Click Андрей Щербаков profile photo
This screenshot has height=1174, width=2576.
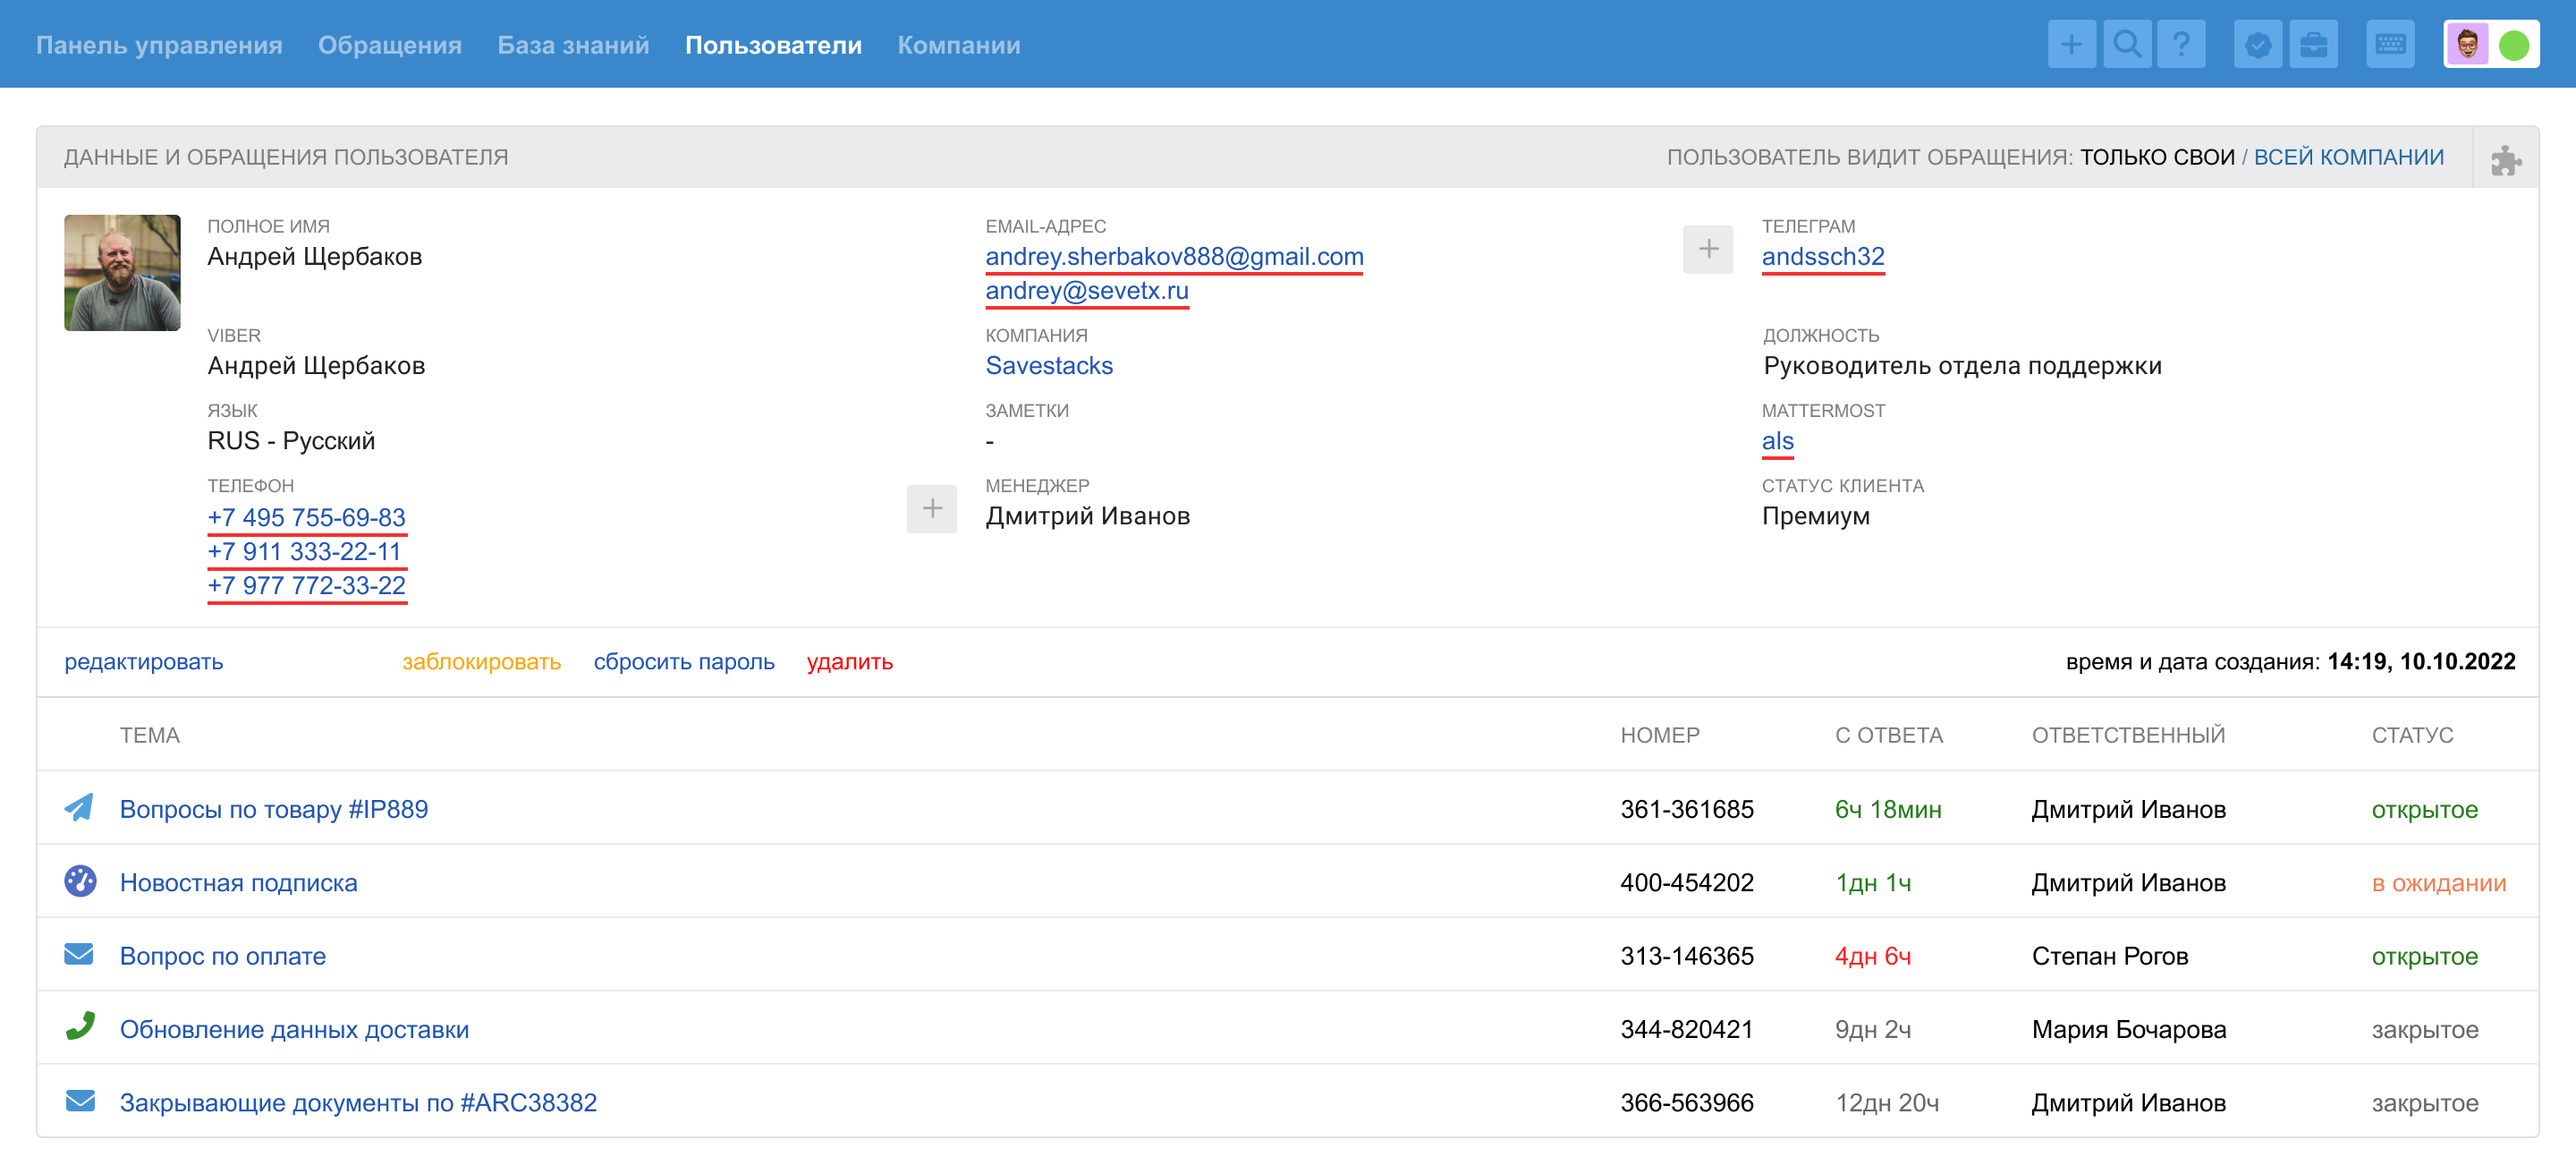(122, 272)
